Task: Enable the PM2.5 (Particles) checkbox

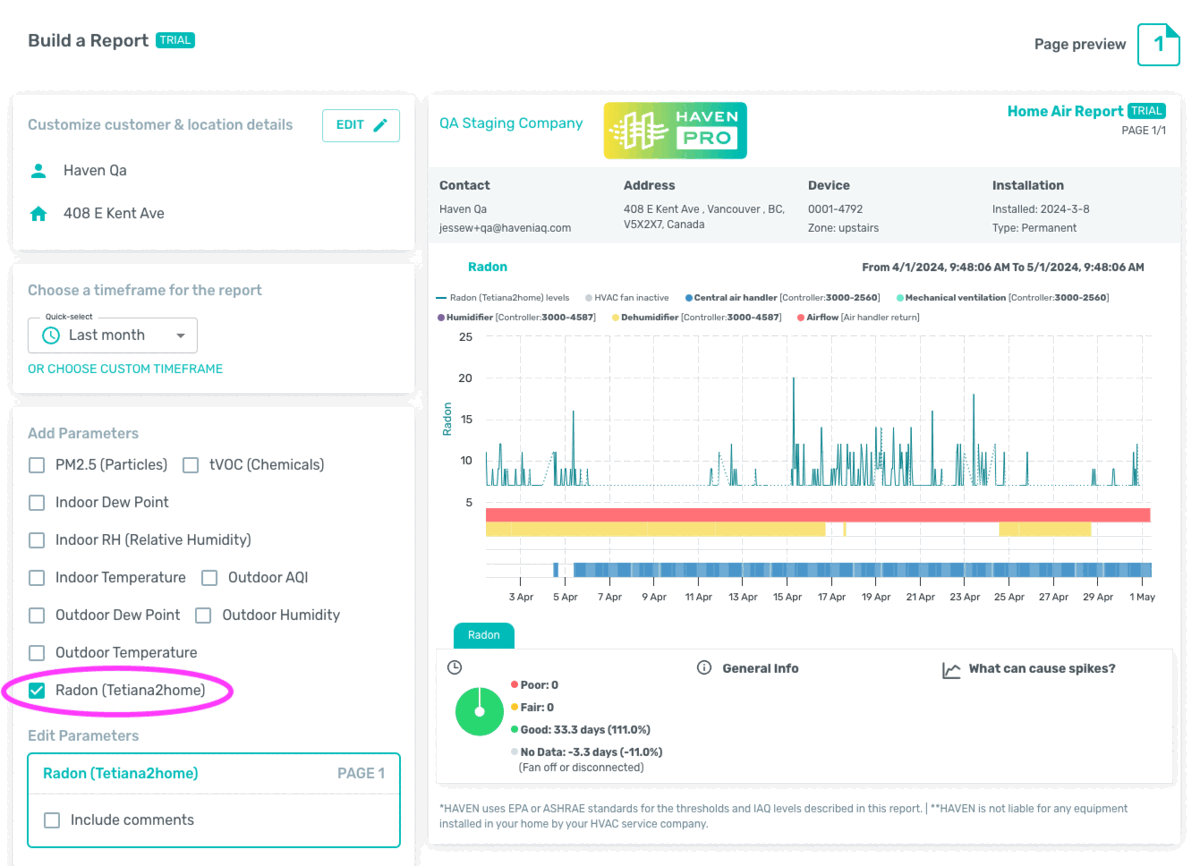Action: pos(37,465)
